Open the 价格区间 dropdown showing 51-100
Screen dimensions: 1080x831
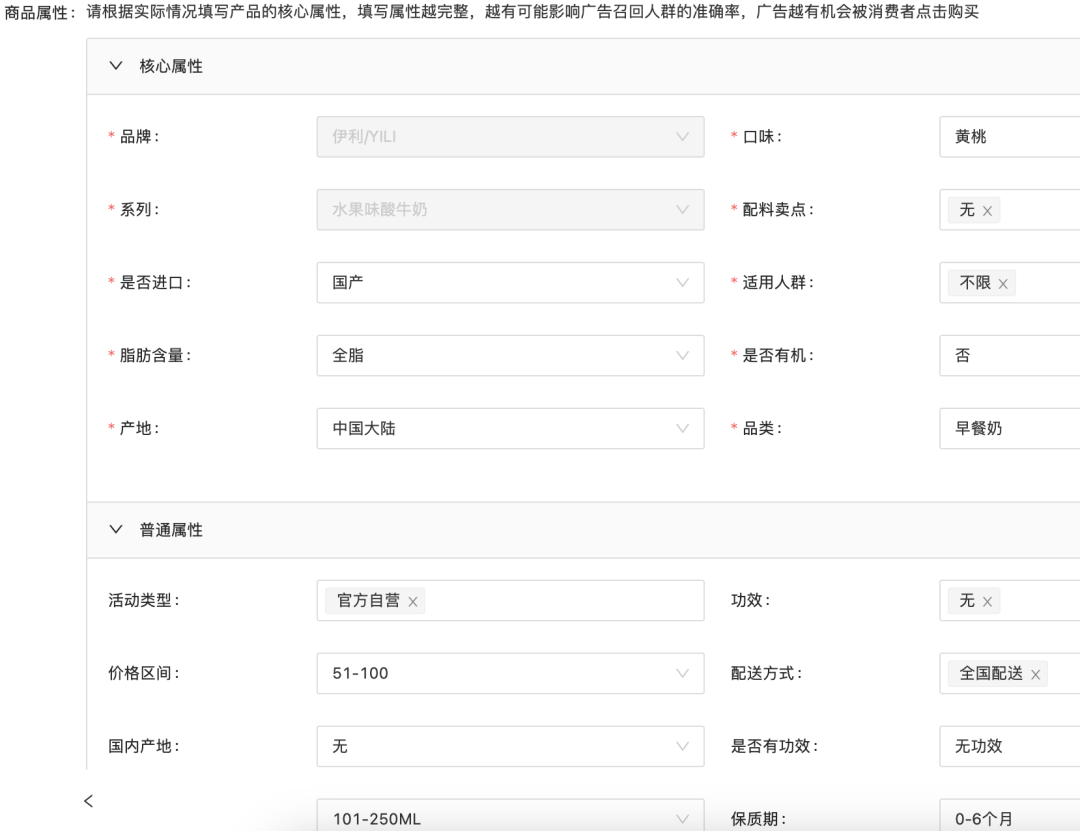tap(510, 673)
